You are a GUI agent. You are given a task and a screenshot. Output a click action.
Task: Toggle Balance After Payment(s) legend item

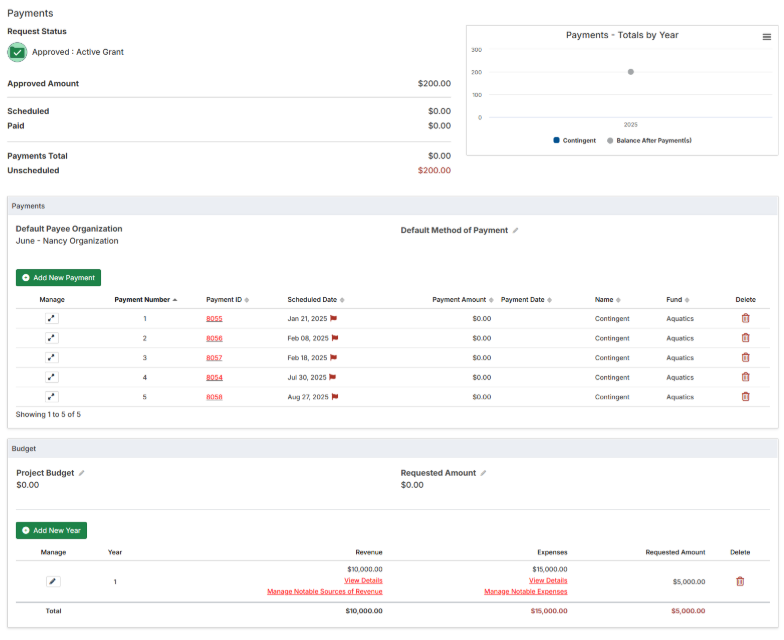(649, 140)
